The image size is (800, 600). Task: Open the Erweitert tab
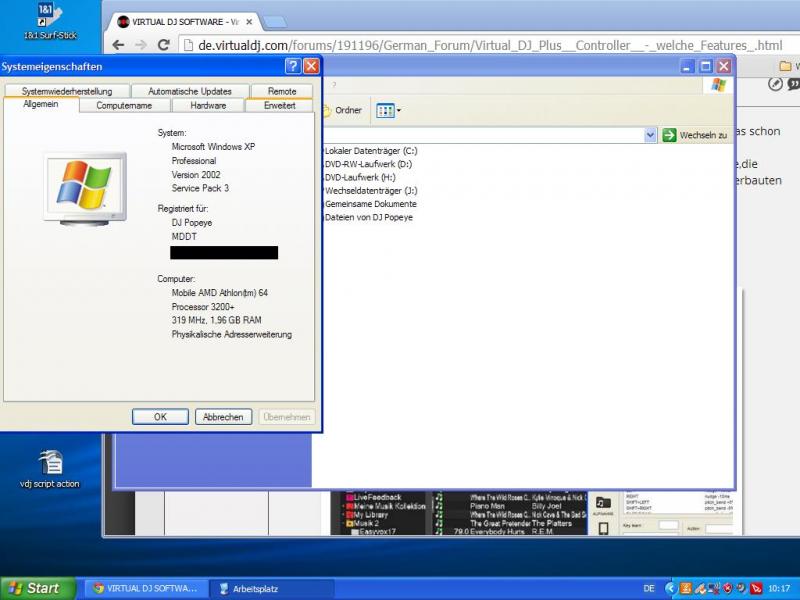pyautogui.click(x=280, y=106)
